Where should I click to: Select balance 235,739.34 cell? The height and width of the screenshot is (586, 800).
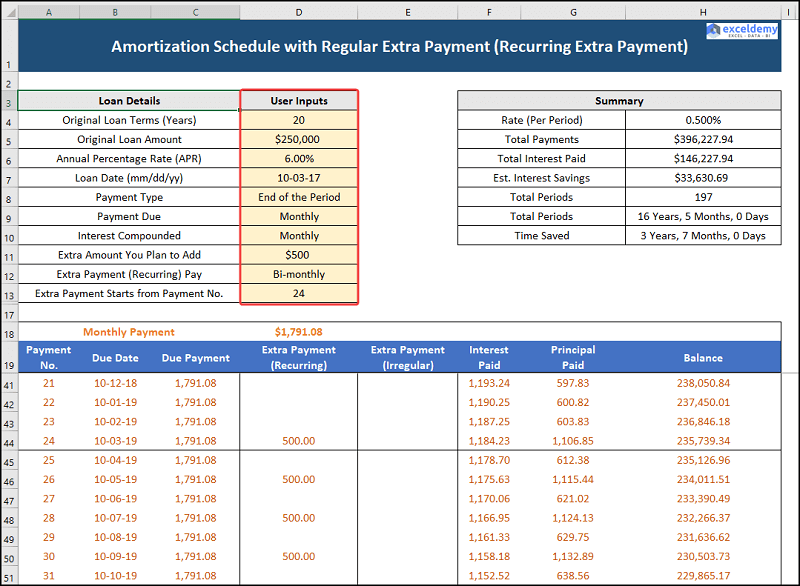[703, 441]
